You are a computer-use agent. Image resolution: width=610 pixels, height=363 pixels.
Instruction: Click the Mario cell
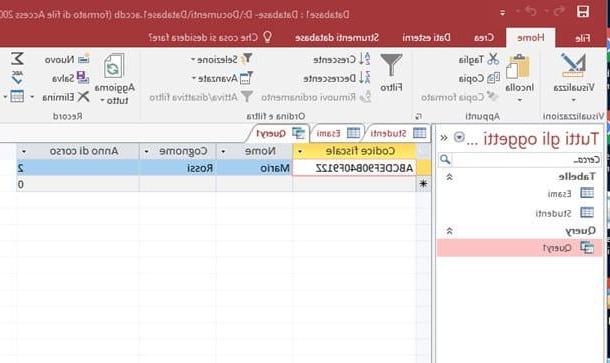coord(254,168)
